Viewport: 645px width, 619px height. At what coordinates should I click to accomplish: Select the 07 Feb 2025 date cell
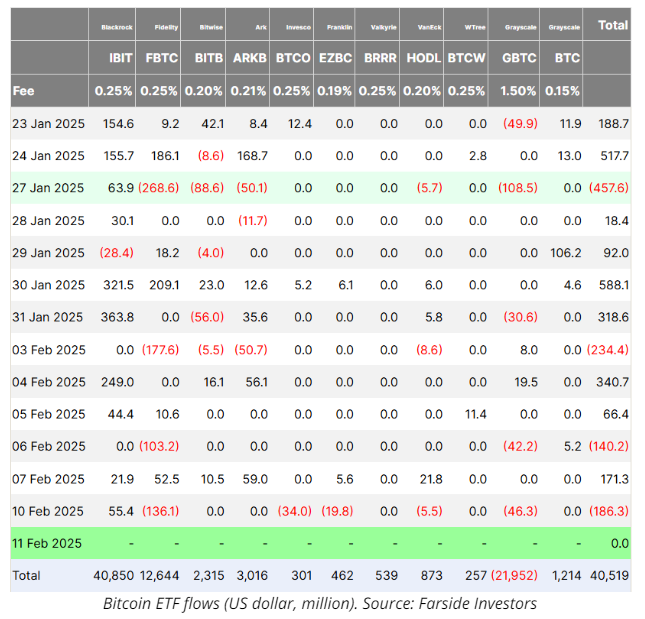point(48,479)
